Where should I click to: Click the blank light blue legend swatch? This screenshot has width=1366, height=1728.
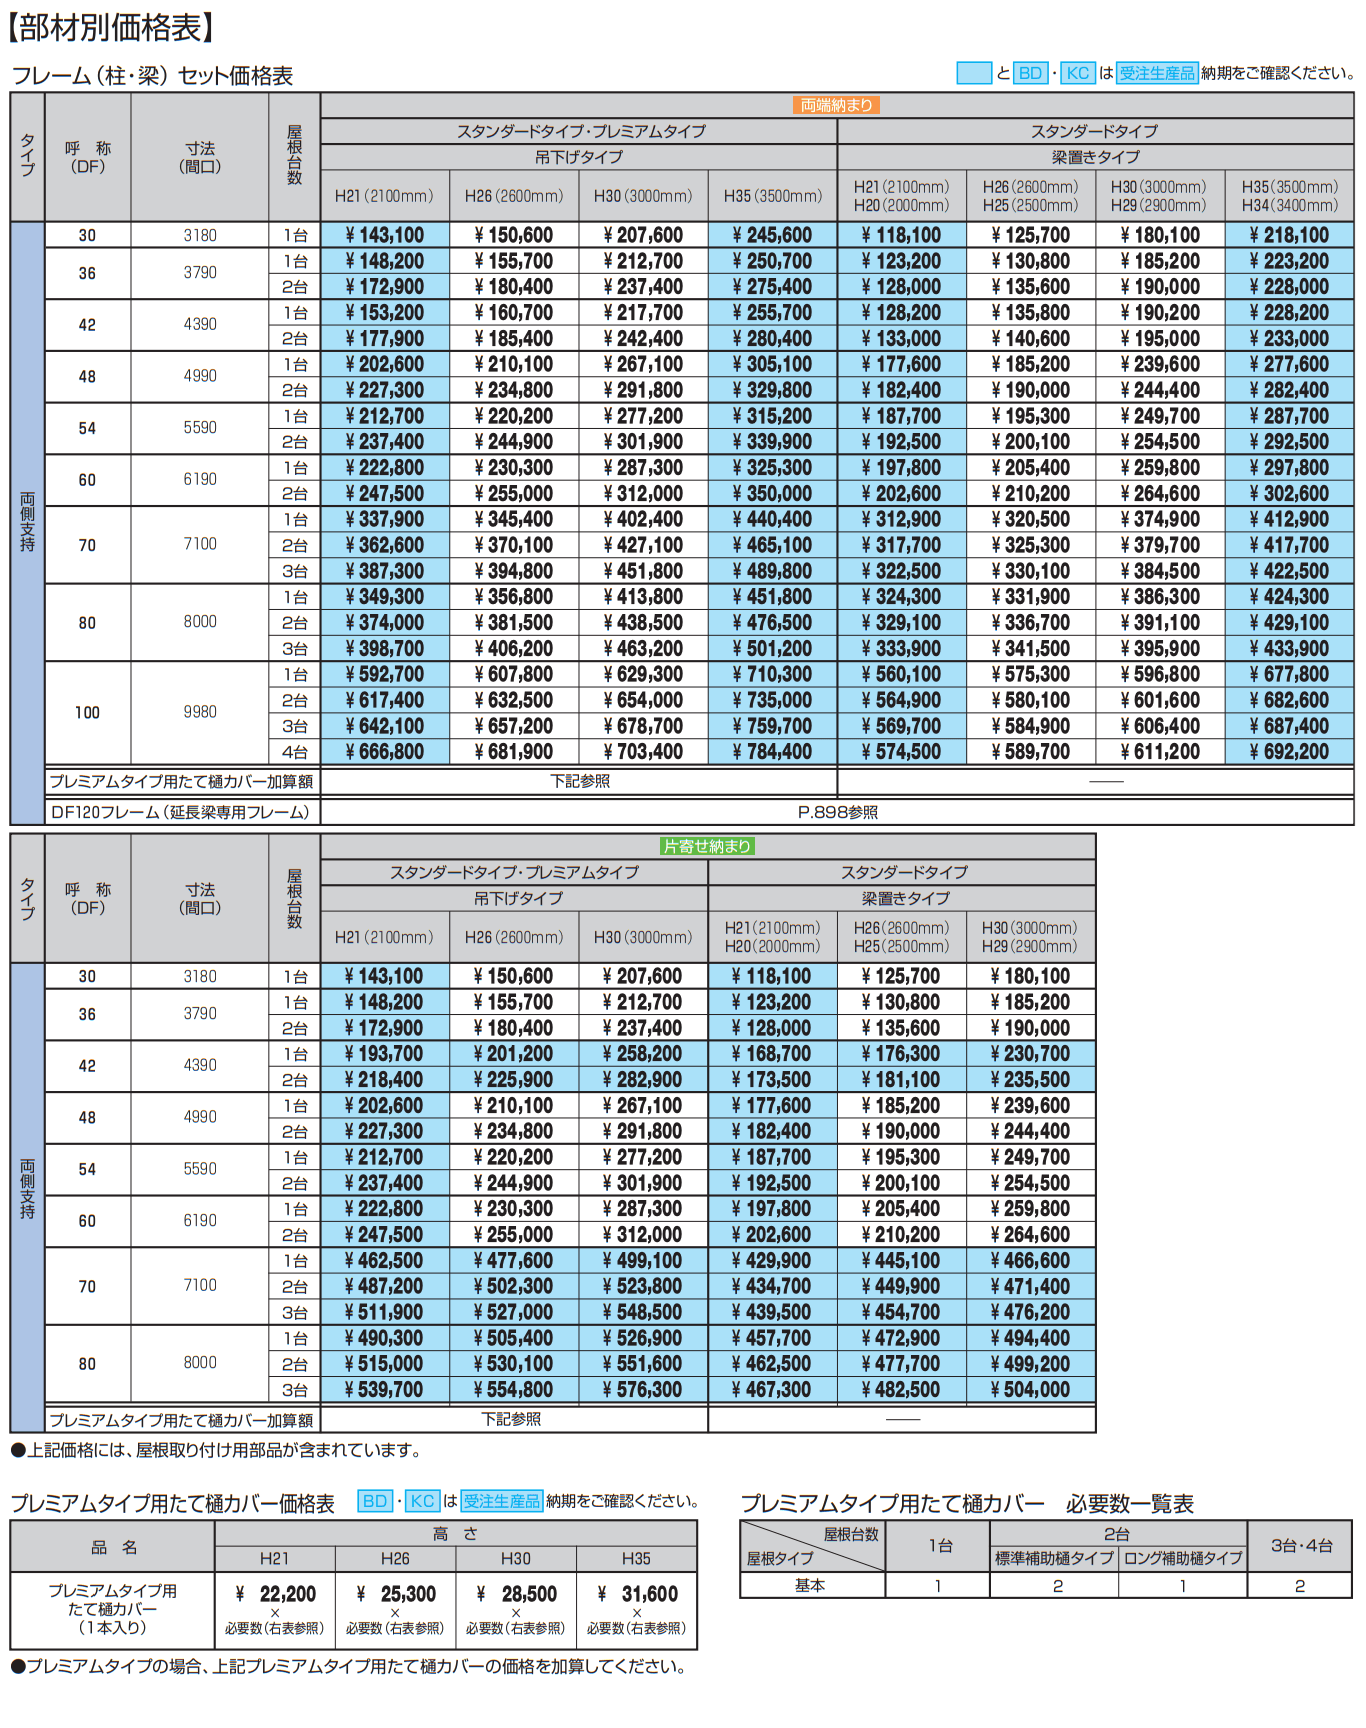click(x=973, y=73)
